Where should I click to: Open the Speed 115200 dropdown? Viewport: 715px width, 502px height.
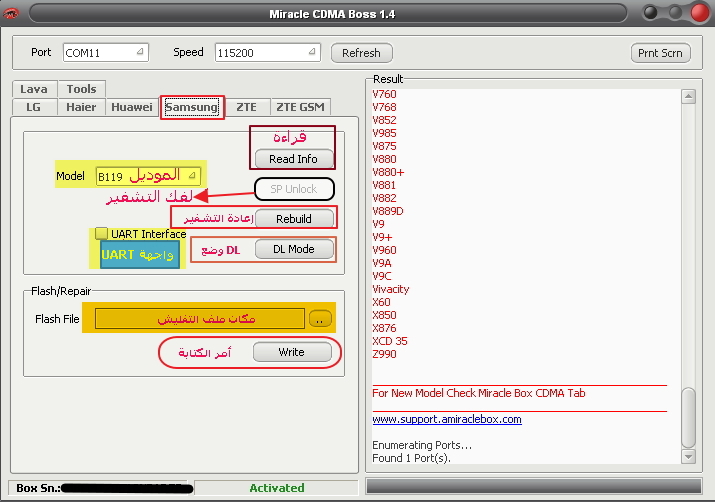coord(268,52)
